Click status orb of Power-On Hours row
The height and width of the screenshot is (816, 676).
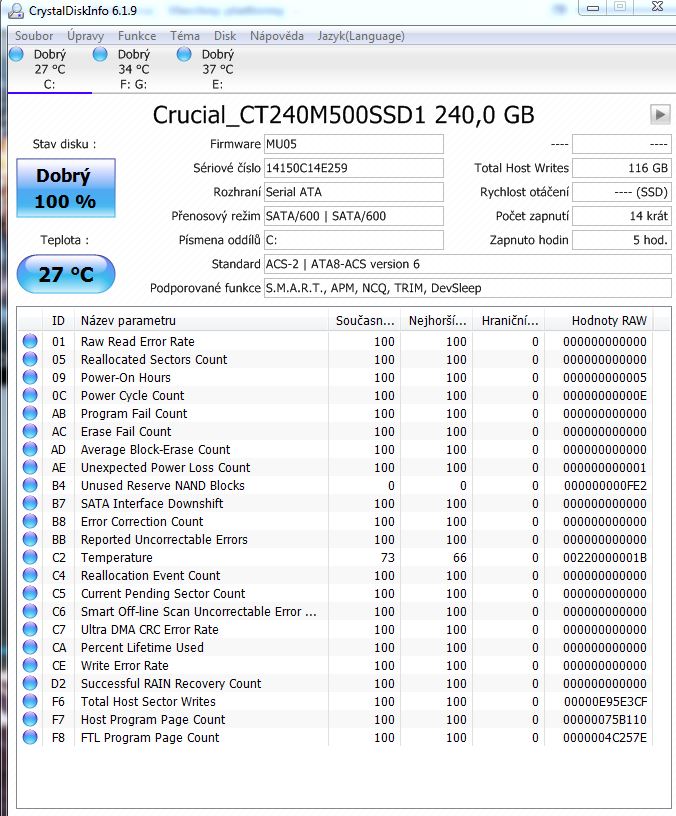tap(30, 377)
